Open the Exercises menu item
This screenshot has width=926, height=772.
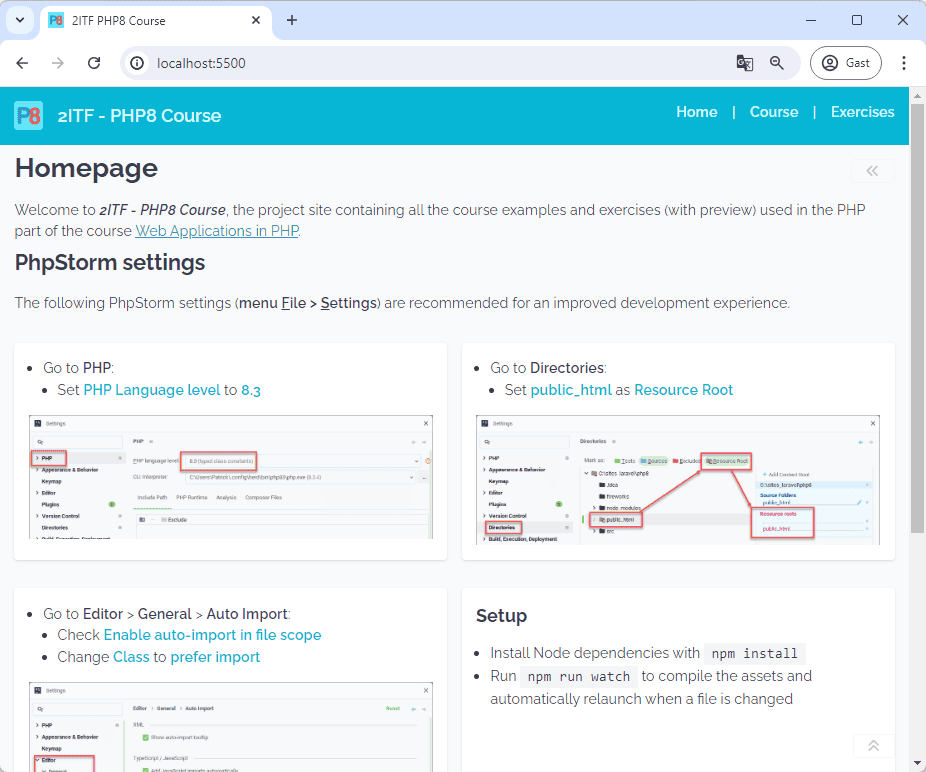point(862,112)
